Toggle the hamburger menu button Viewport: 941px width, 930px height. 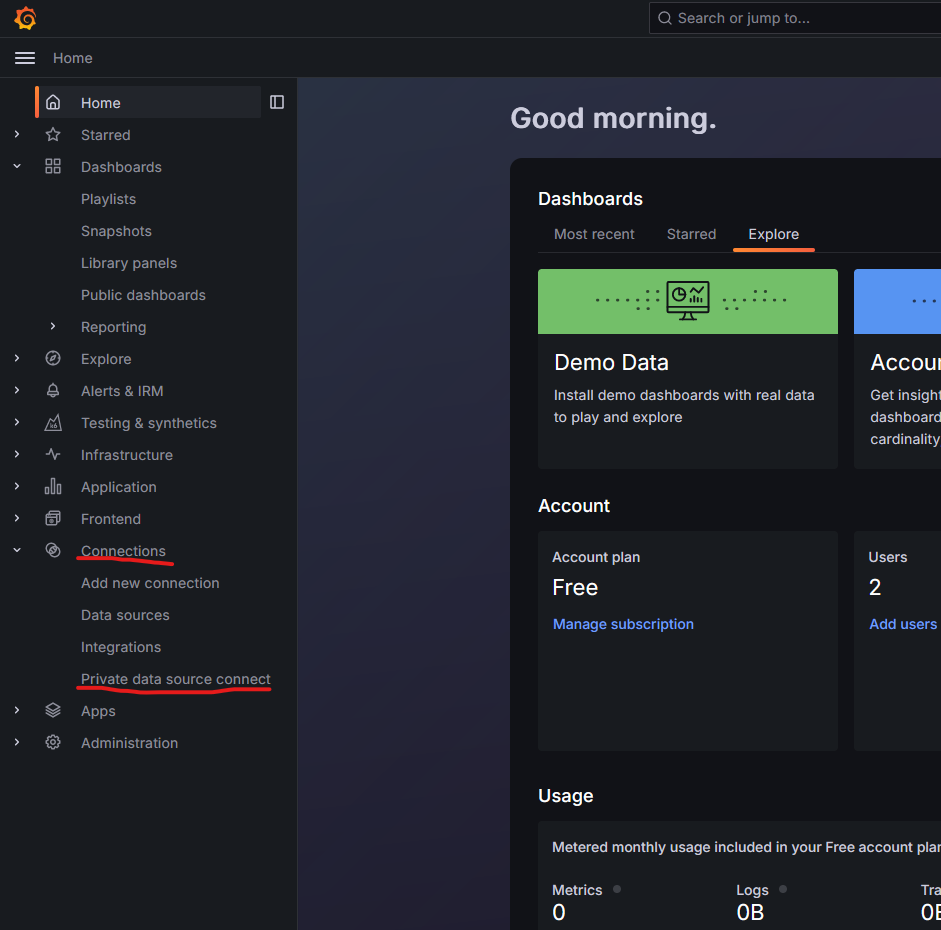[25, 58]
